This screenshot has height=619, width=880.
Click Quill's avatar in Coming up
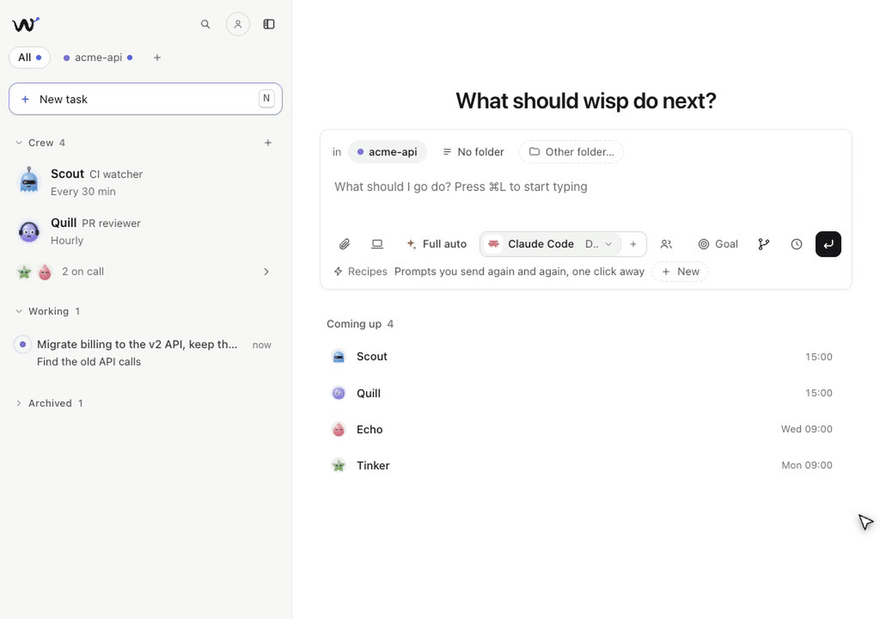pyautogui.click(x=338, y=393)
